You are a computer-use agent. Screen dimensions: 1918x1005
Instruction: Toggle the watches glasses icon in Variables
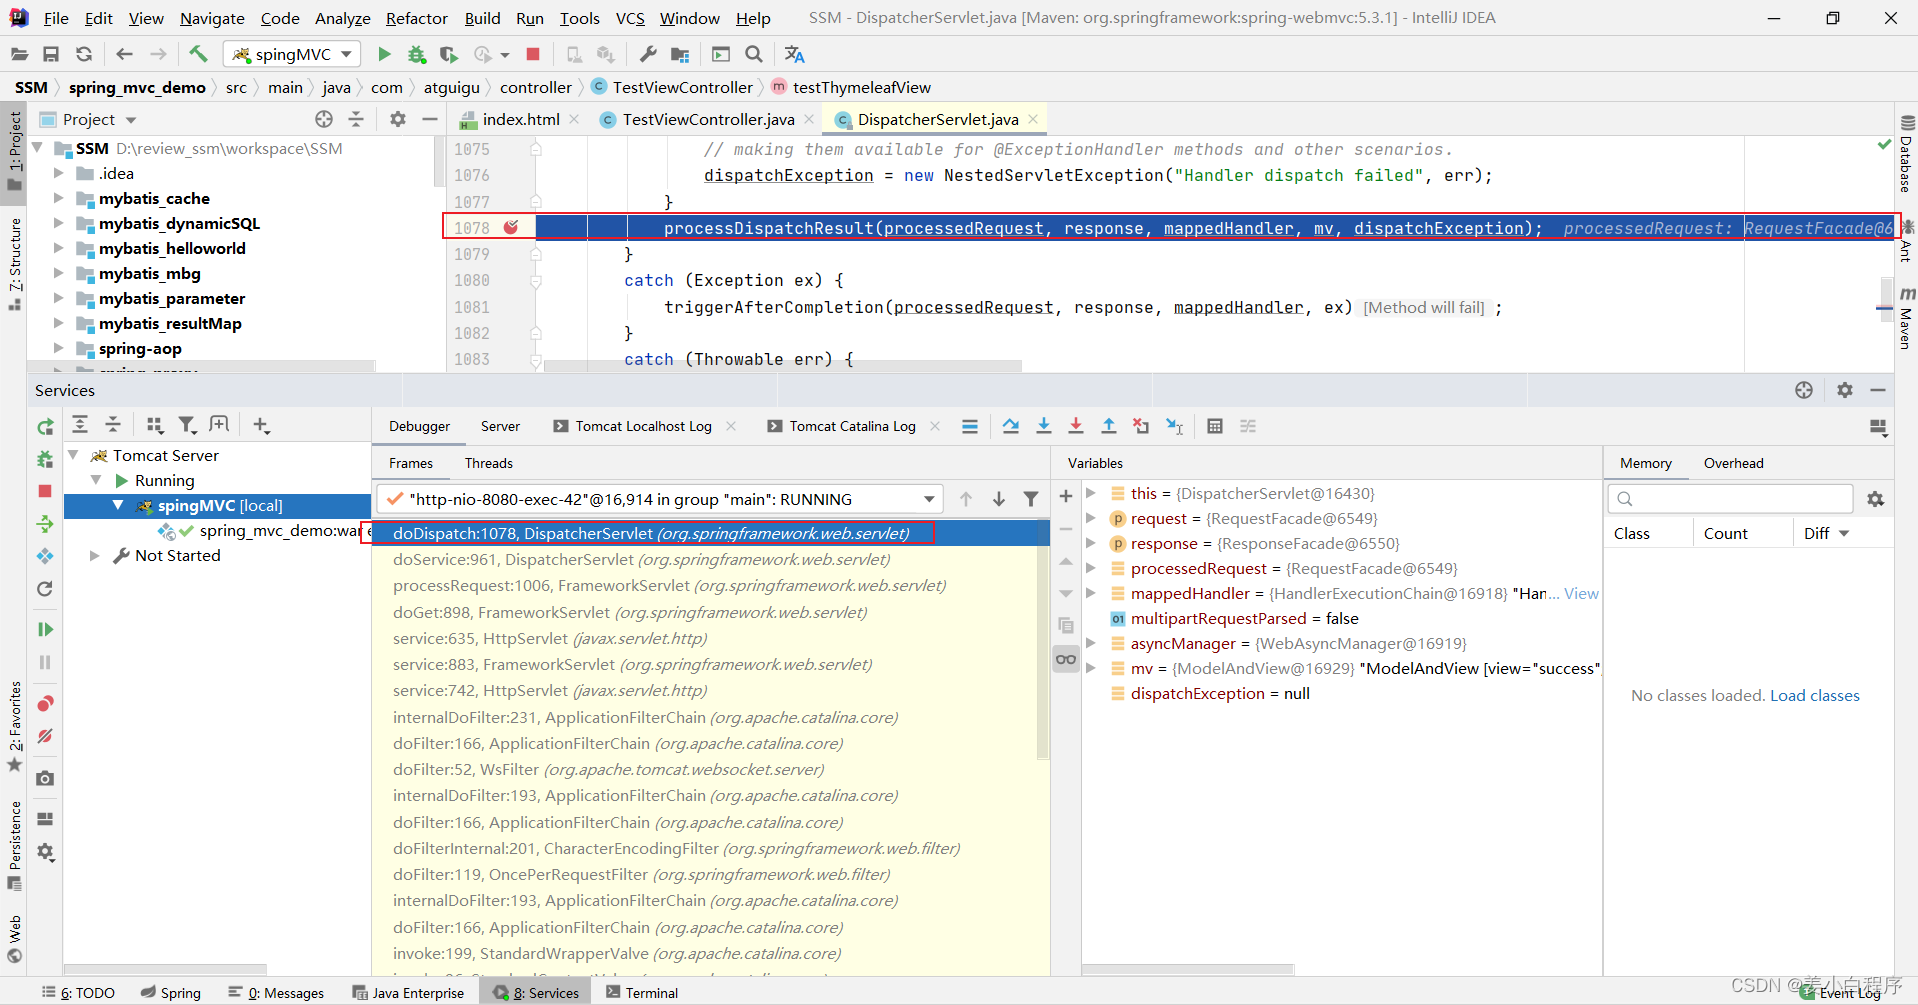(1066, 659)
